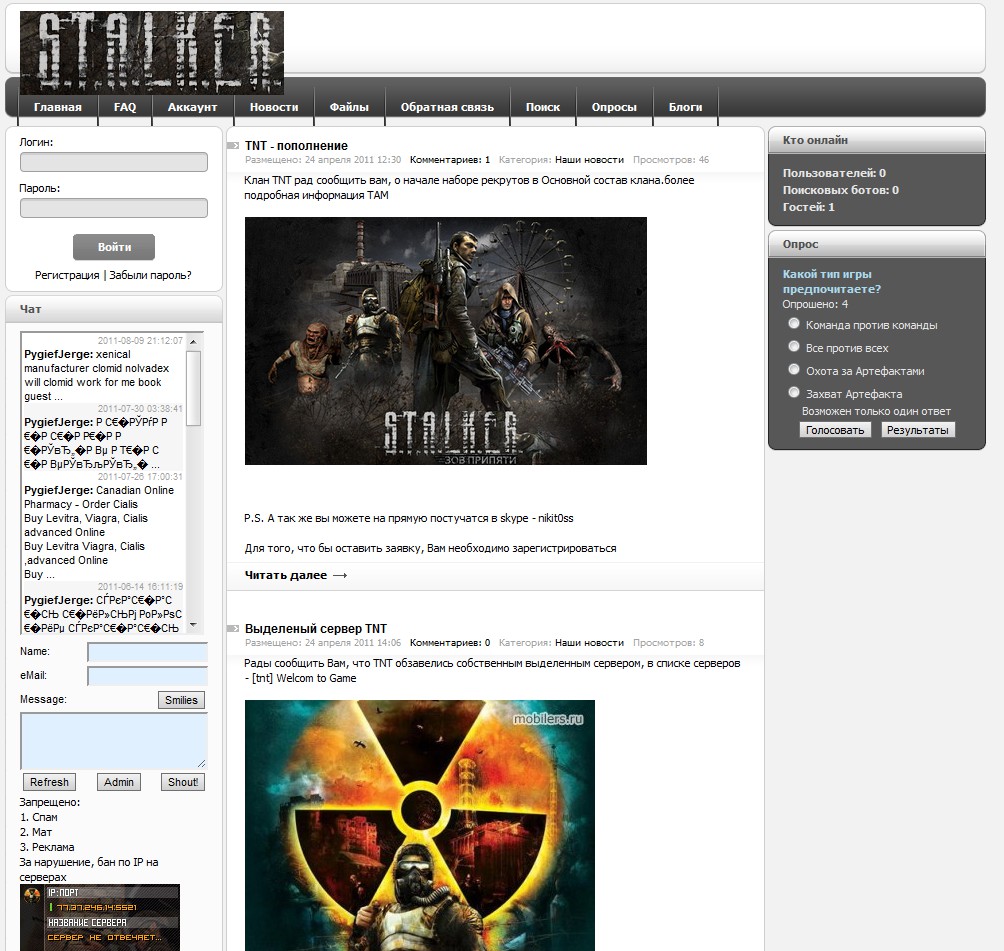Screen dimensions: 1004x951
Task: Open the Выделеный сервер TNT post title
Action: (316, 629)
